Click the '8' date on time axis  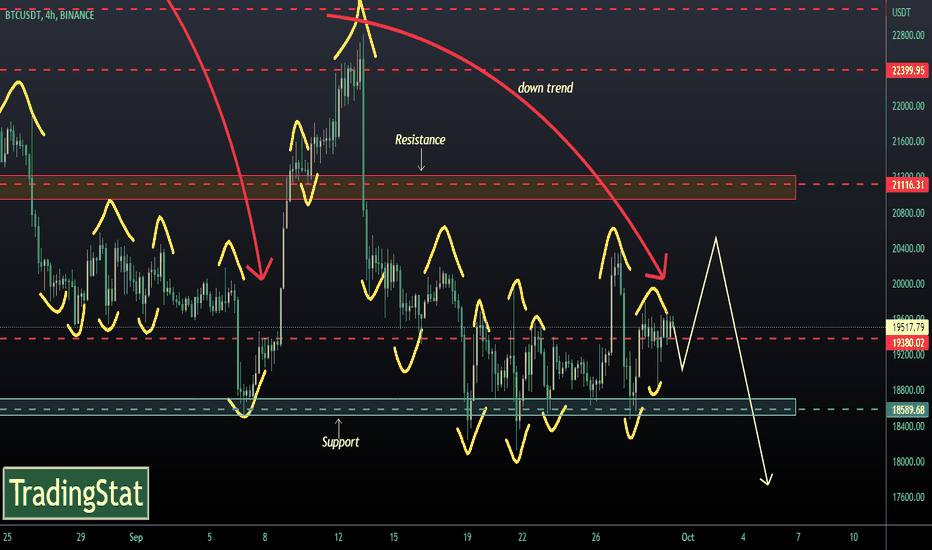coord(265,538)
